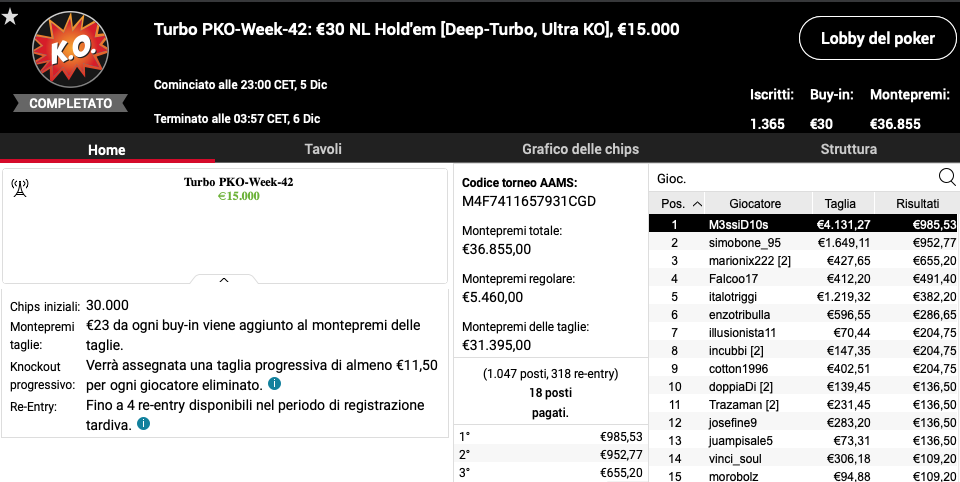Go to the Struttura tab
This screenshot has height=482, width=960.
(x=849, y=149)
